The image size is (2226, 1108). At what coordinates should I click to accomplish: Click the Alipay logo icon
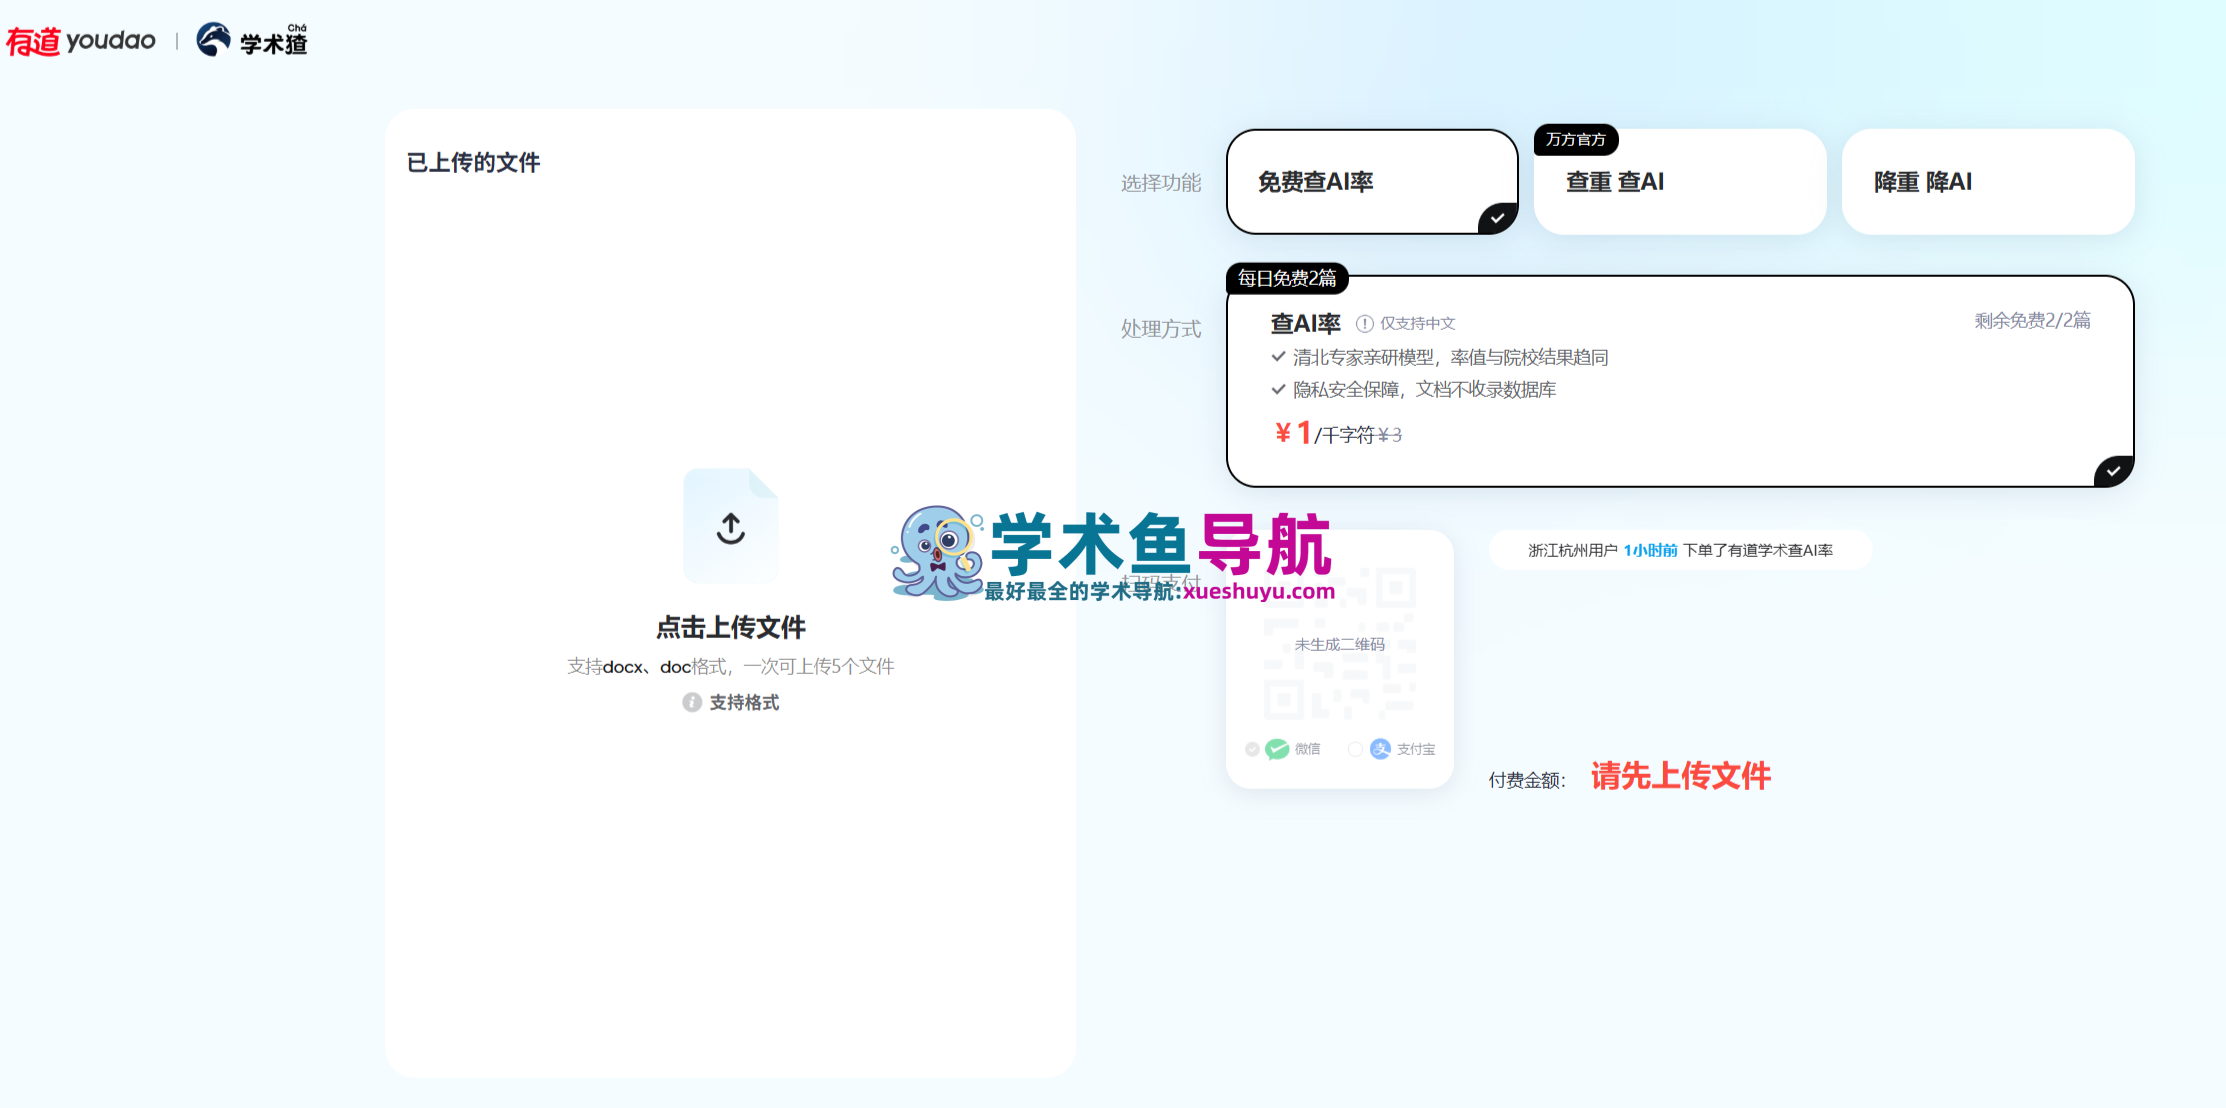(1380, 749)
